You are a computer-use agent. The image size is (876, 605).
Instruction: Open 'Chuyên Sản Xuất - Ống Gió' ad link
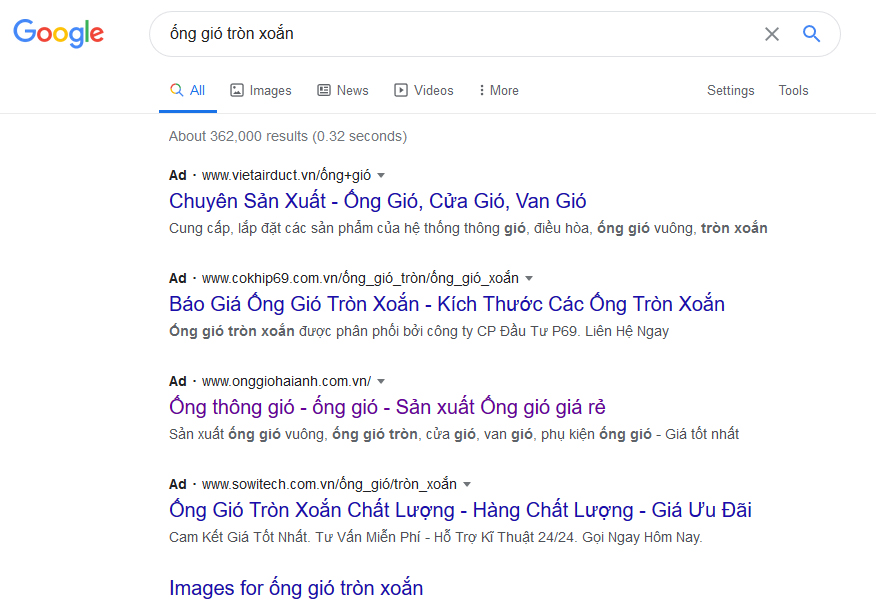point(378,201)
